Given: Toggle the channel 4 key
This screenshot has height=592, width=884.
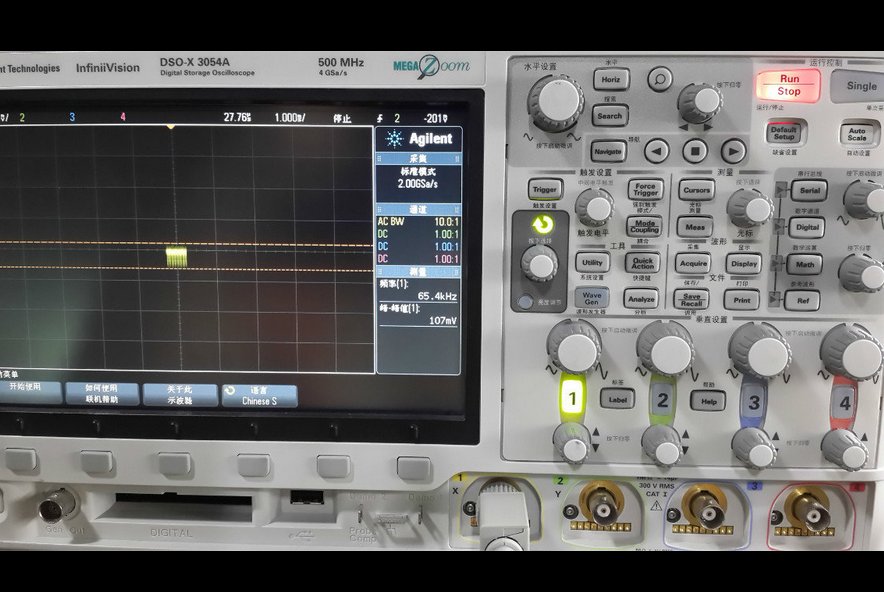Looking at the screenshot, I should (x=845, y=403).
